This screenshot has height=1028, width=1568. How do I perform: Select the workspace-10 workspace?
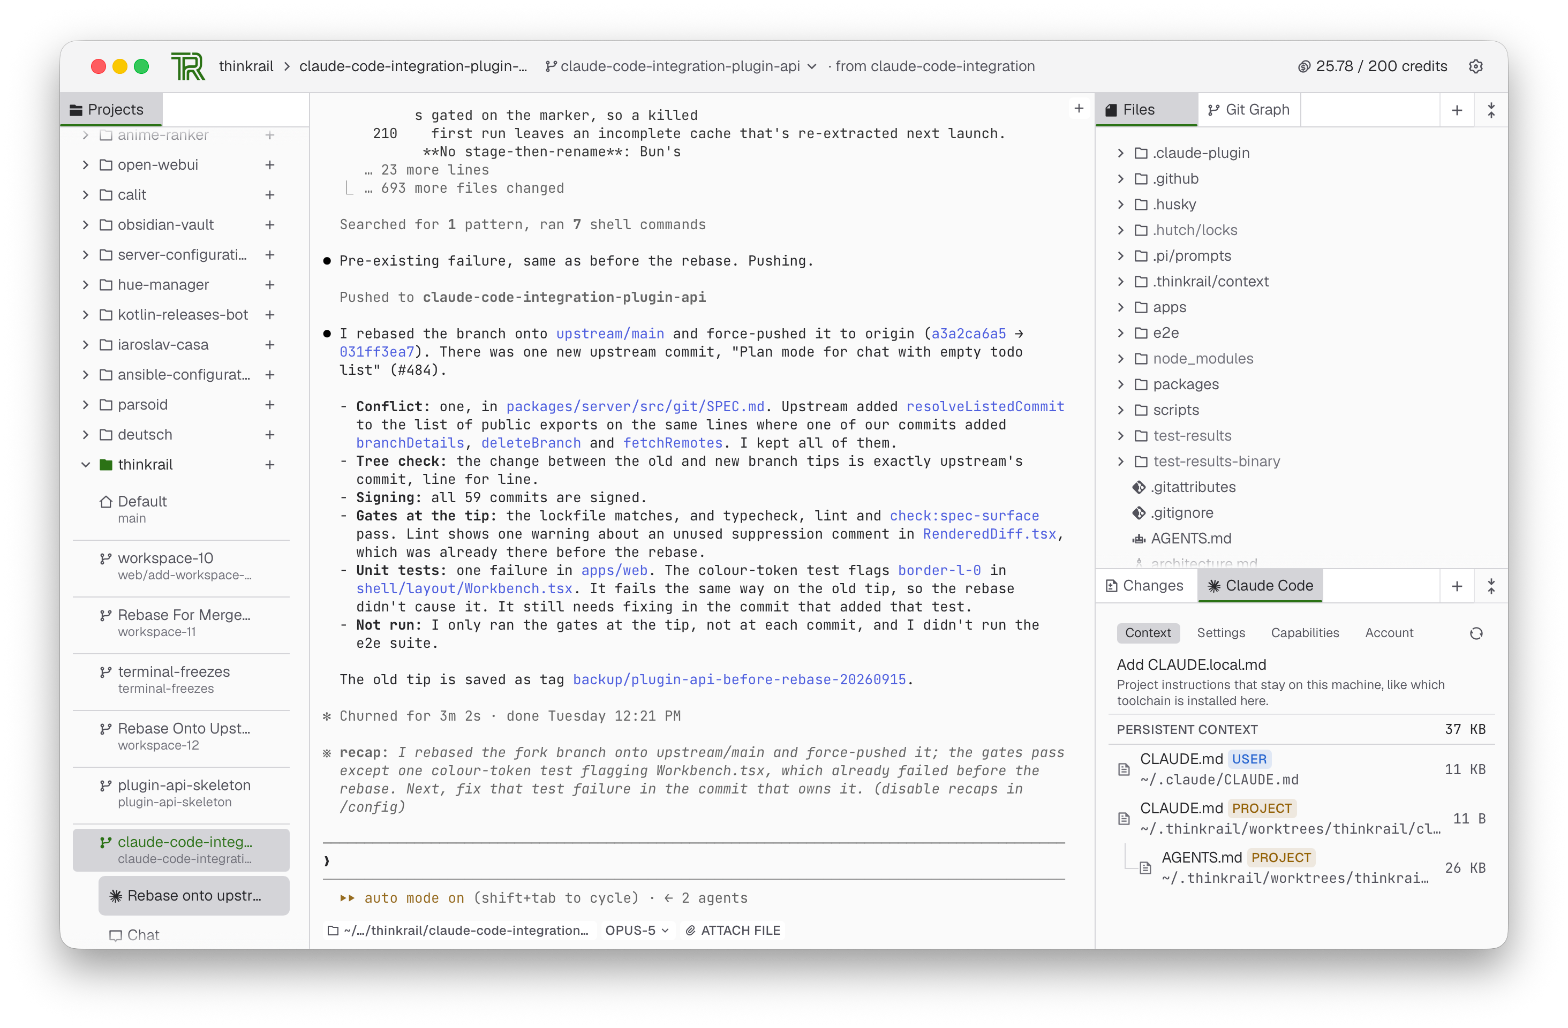coord(180,566)
